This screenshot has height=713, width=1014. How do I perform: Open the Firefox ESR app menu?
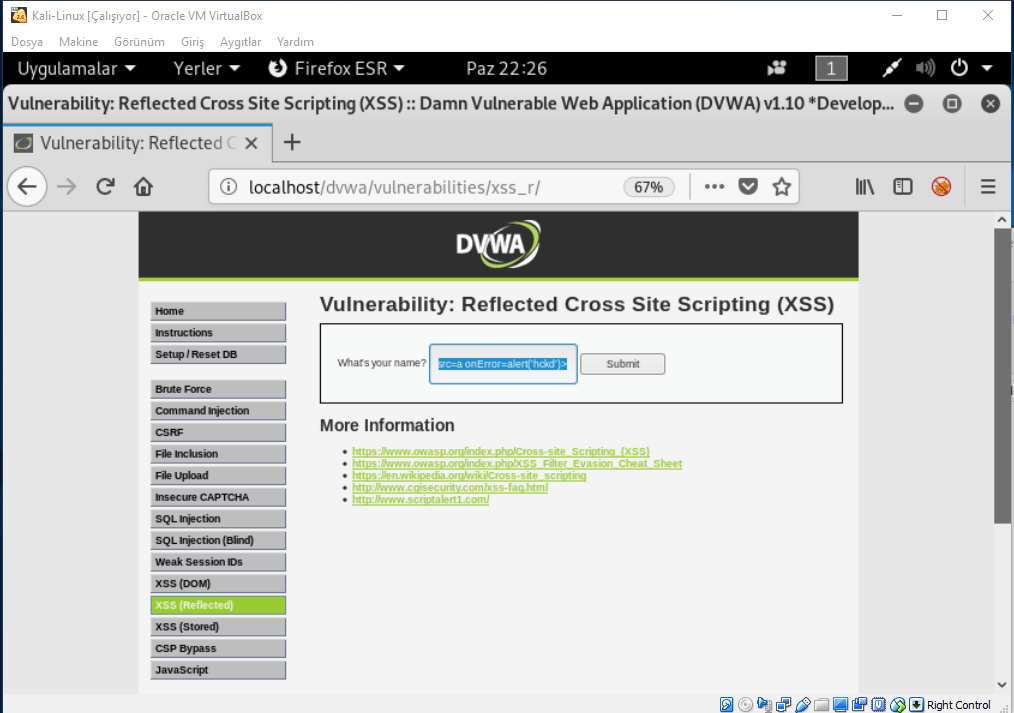click(x=338, y=68)
